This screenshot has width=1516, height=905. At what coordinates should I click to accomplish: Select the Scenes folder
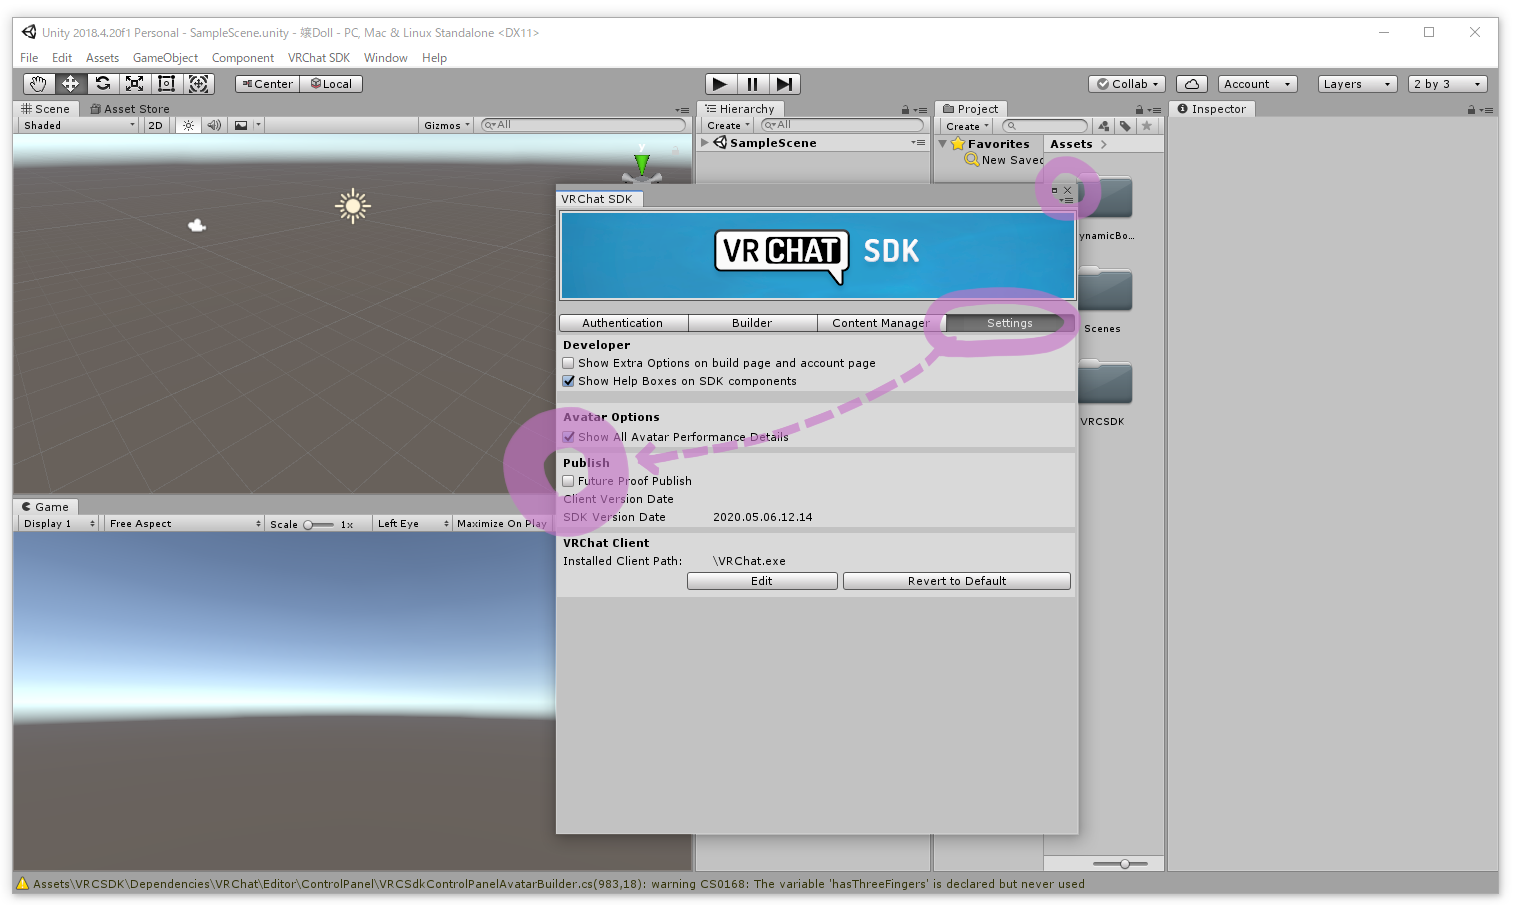(x=1105, y=300)
